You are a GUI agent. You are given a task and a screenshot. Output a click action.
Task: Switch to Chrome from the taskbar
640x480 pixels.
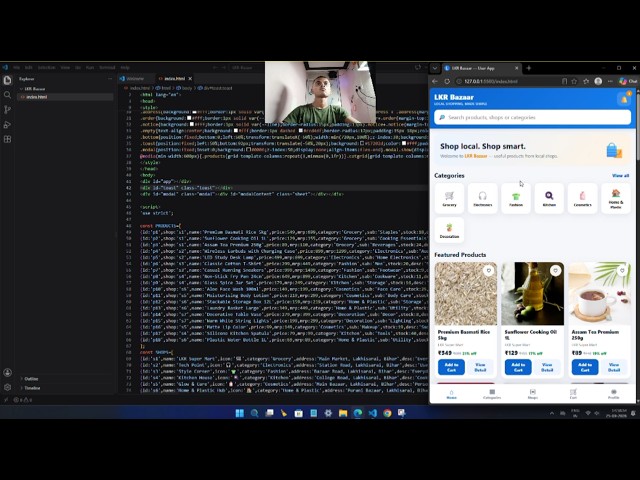[x=387, y=413]
